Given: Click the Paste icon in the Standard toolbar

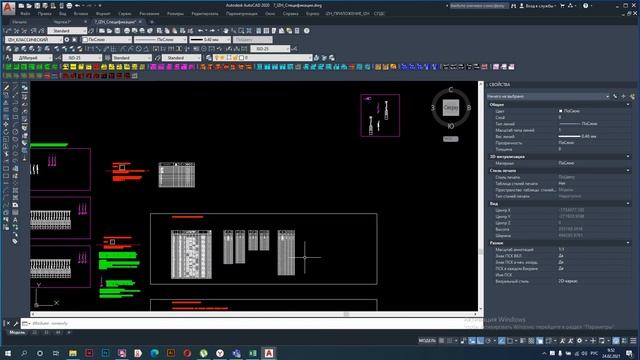Looking at the screenshot, I should (175, 31).
